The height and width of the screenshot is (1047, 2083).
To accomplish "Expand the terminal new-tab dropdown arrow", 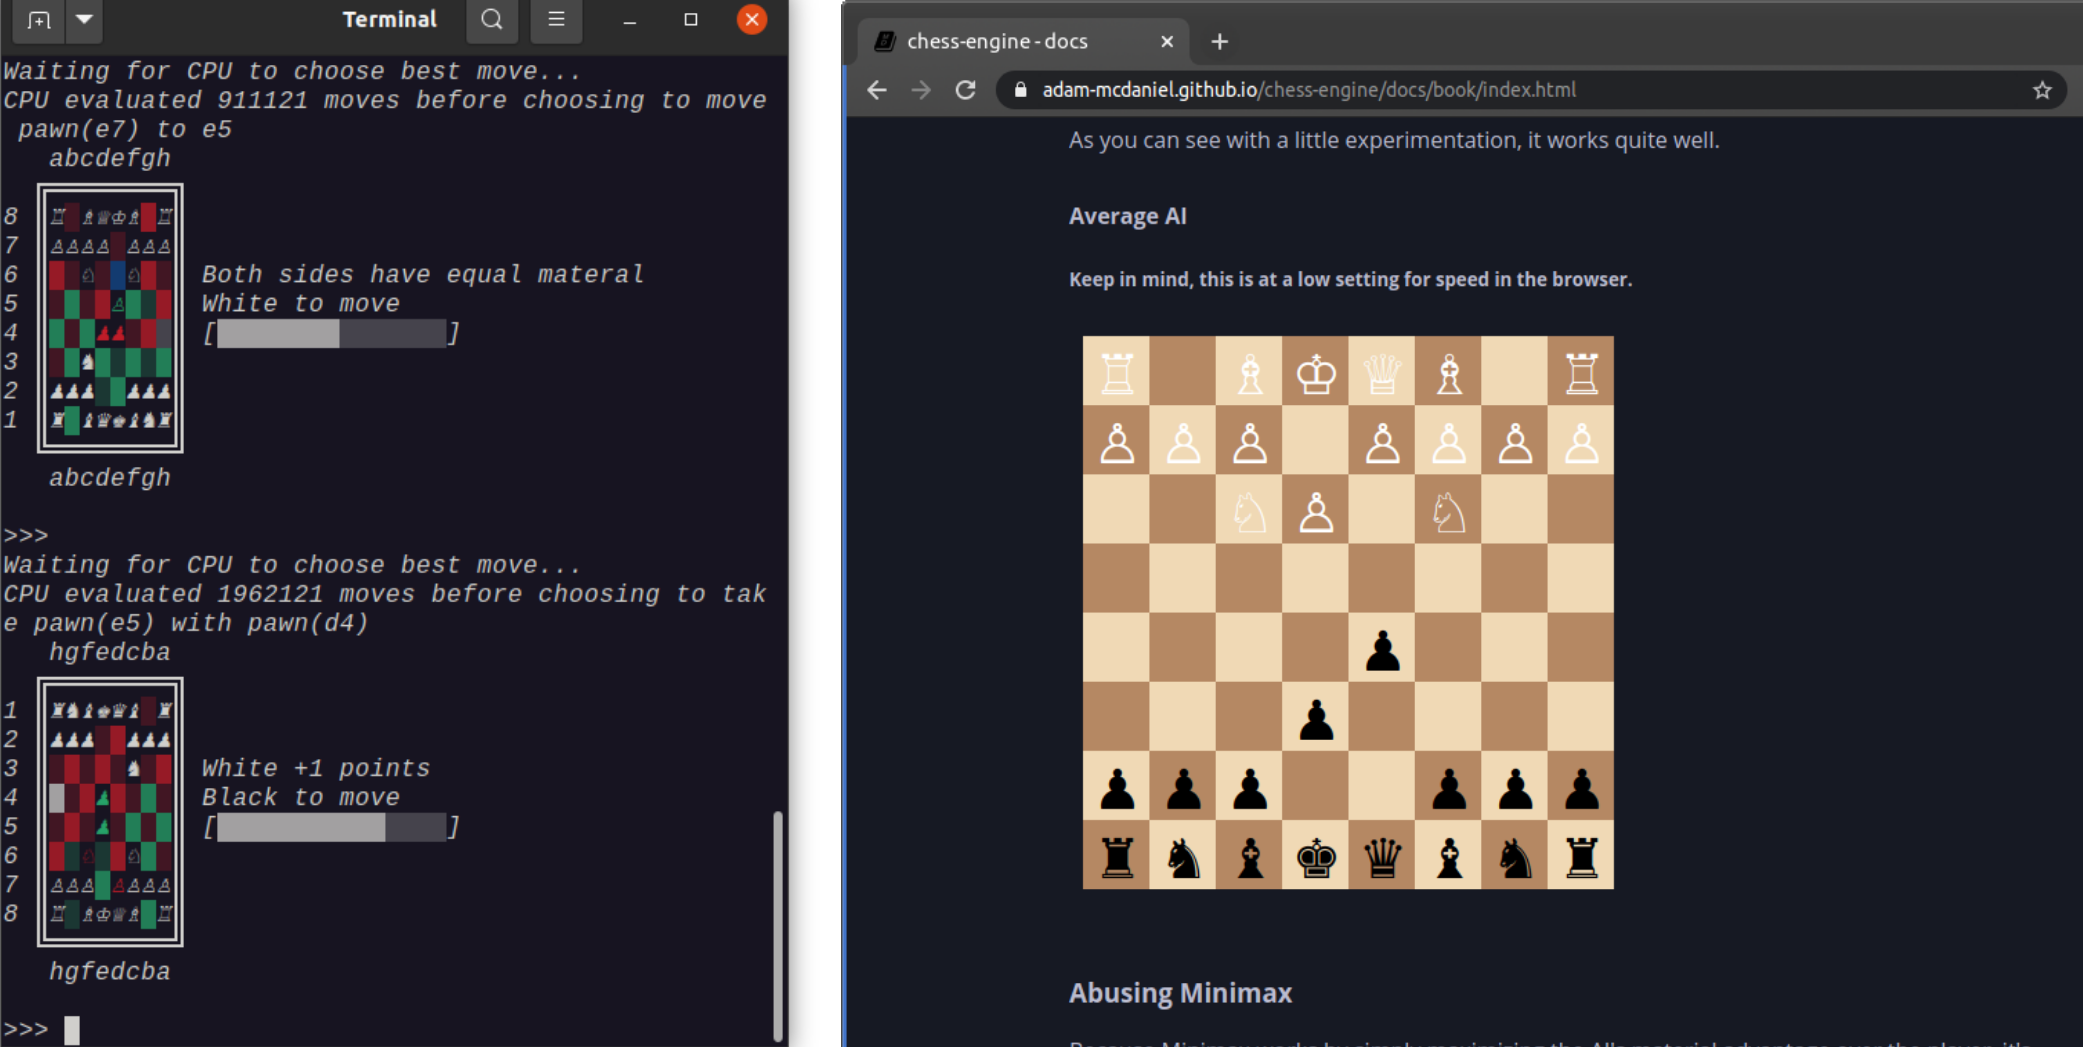I will pos(85,20).
